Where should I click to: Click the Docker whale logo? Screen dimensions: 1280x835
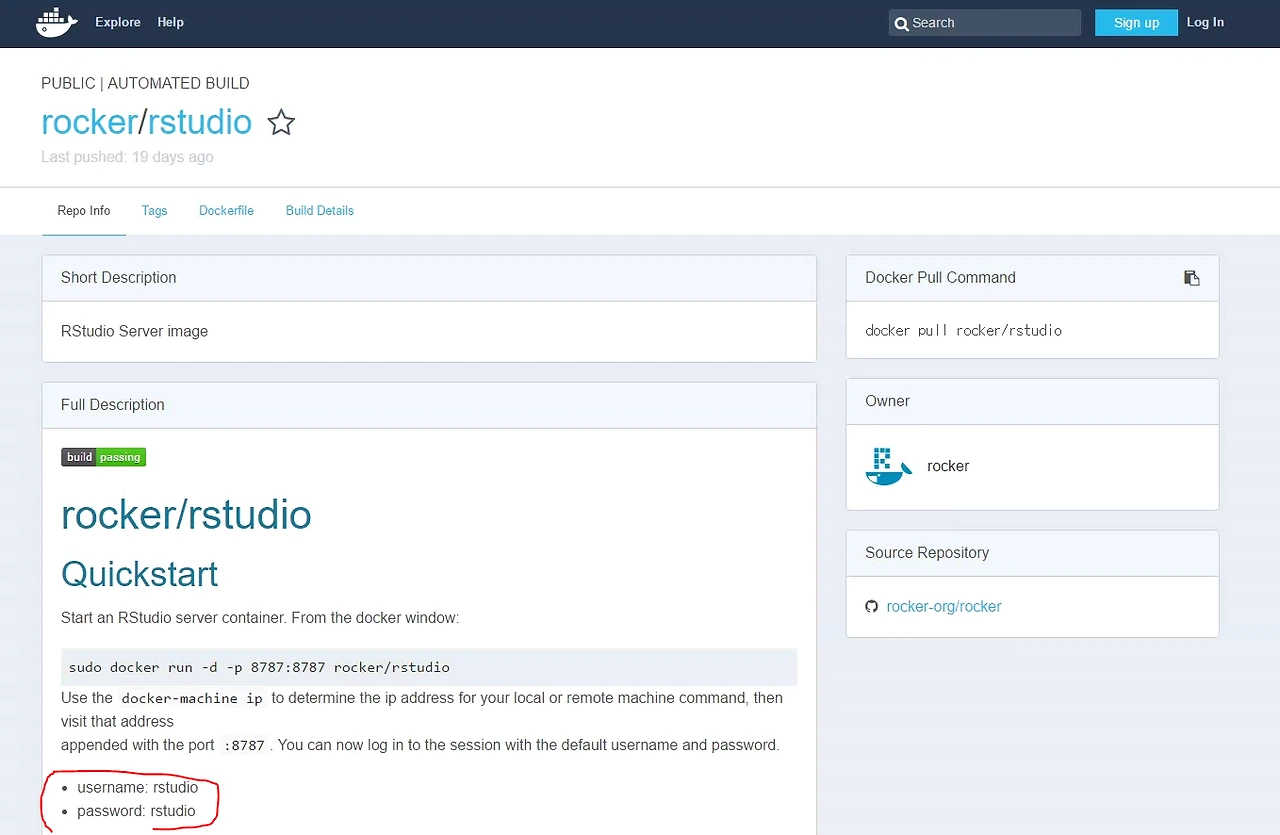[x=57, y=22]
